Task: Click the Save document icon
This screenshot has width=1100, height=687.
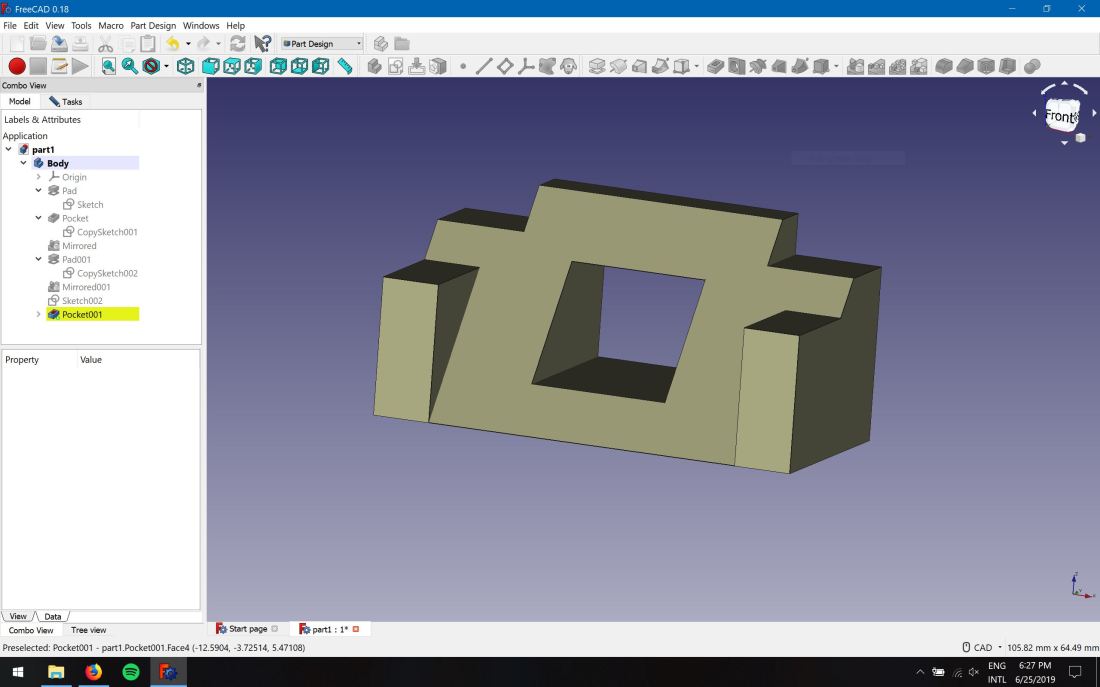Action: coord(59,44)
